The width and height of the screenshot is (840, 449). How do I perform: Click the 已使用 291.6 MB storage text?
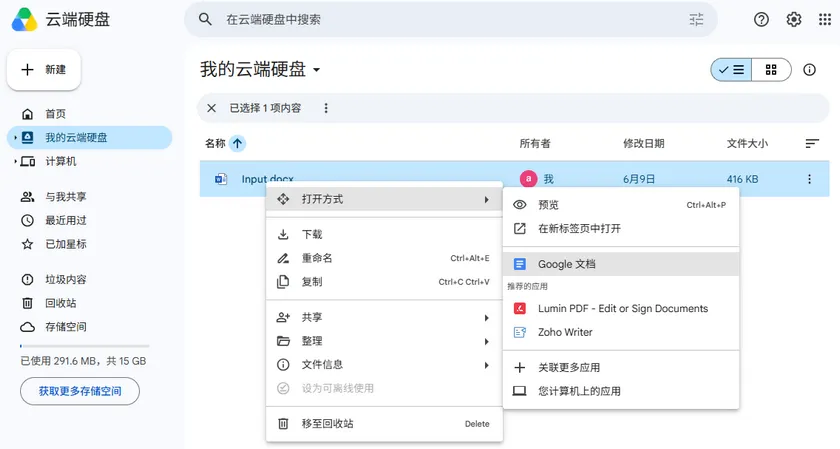point(83,361)
